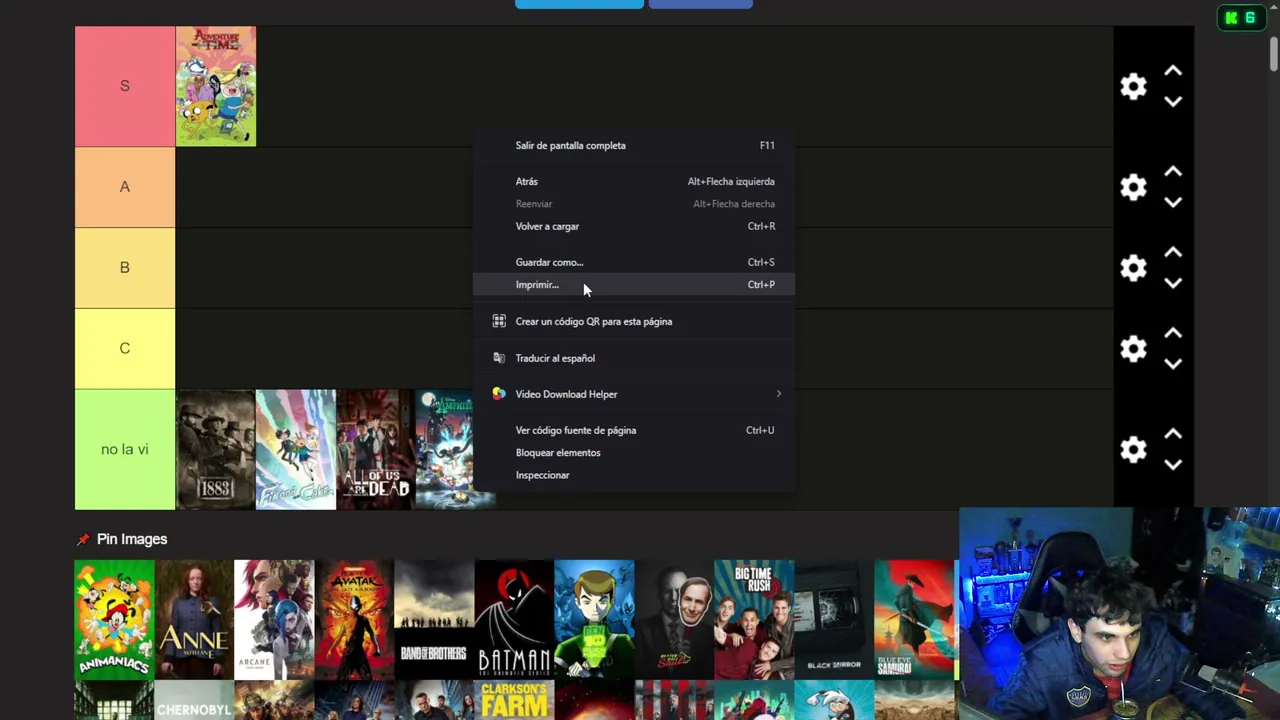This screenshot has height=720, width=1280.
Task: Open settings gear for tier S
Action: (1133, 87)
